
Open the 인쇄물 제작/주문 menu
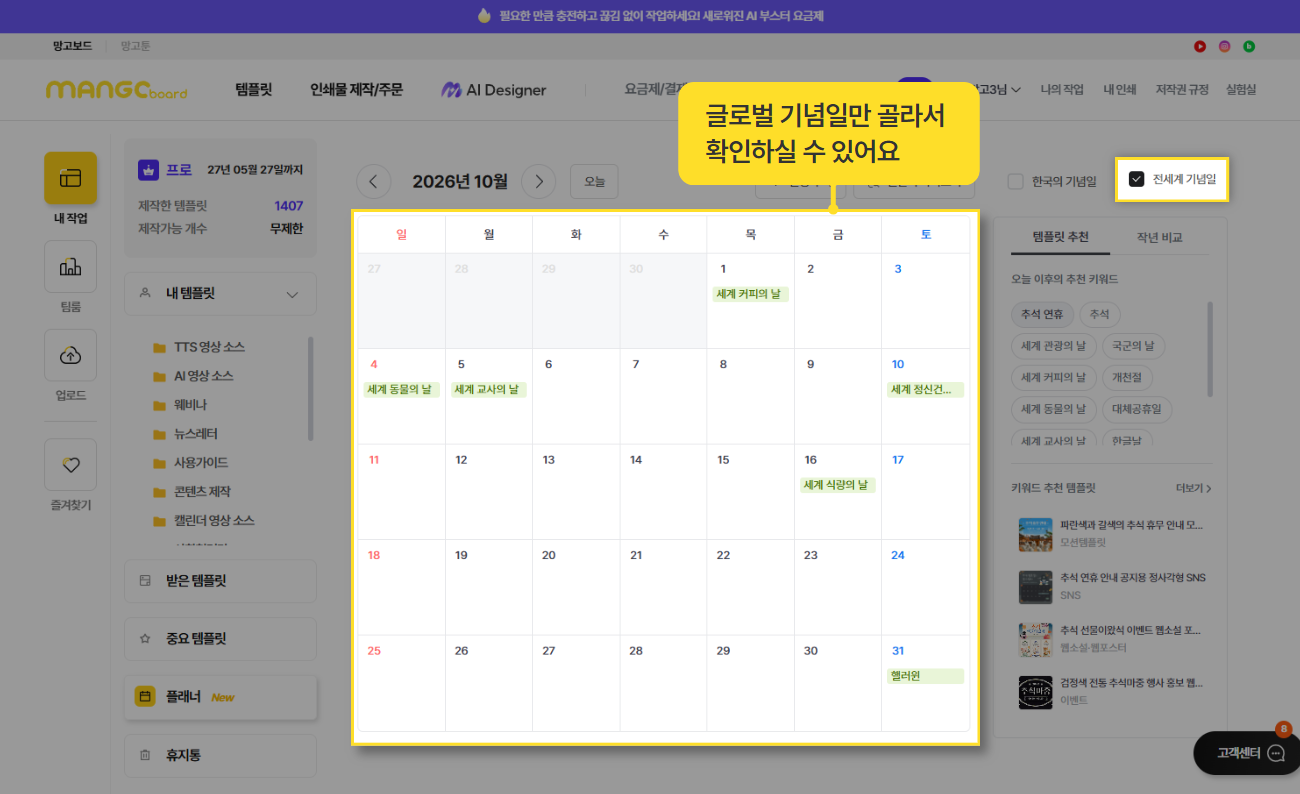(x=356, y=90)
